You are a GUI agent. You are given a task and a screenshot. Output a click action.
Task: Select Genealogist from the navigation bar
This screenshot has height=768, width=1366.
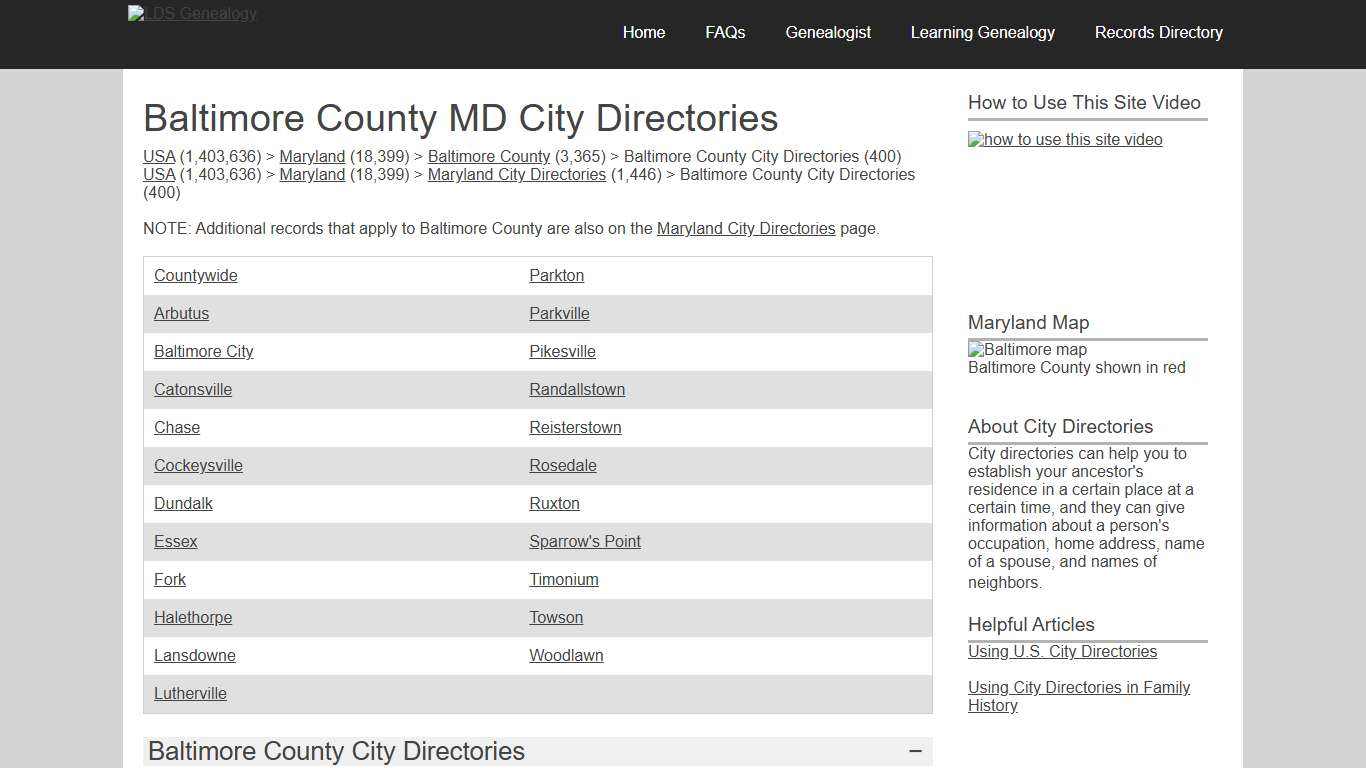(x=828, y=32)
